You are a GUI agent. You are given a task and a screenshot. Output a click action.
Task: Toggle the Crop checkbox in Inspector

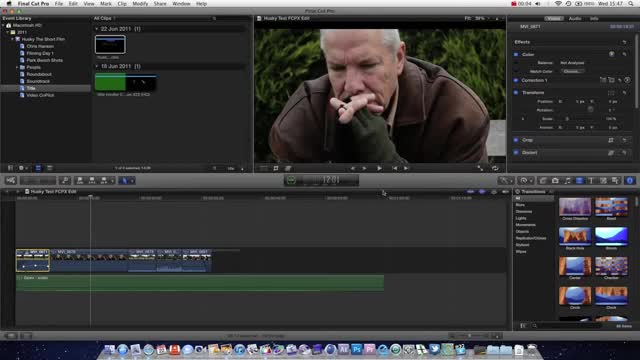click(516, 140)
